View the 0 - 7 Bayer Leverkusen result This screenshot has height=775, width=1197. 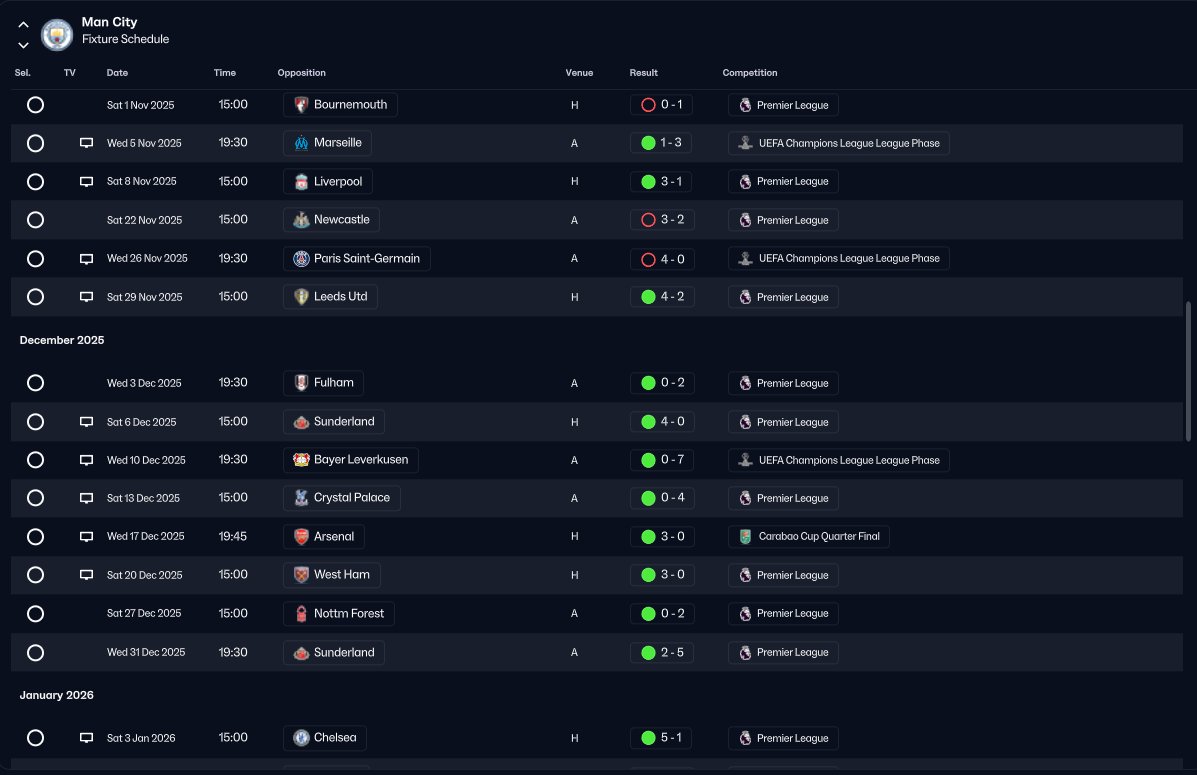point(662,460)
